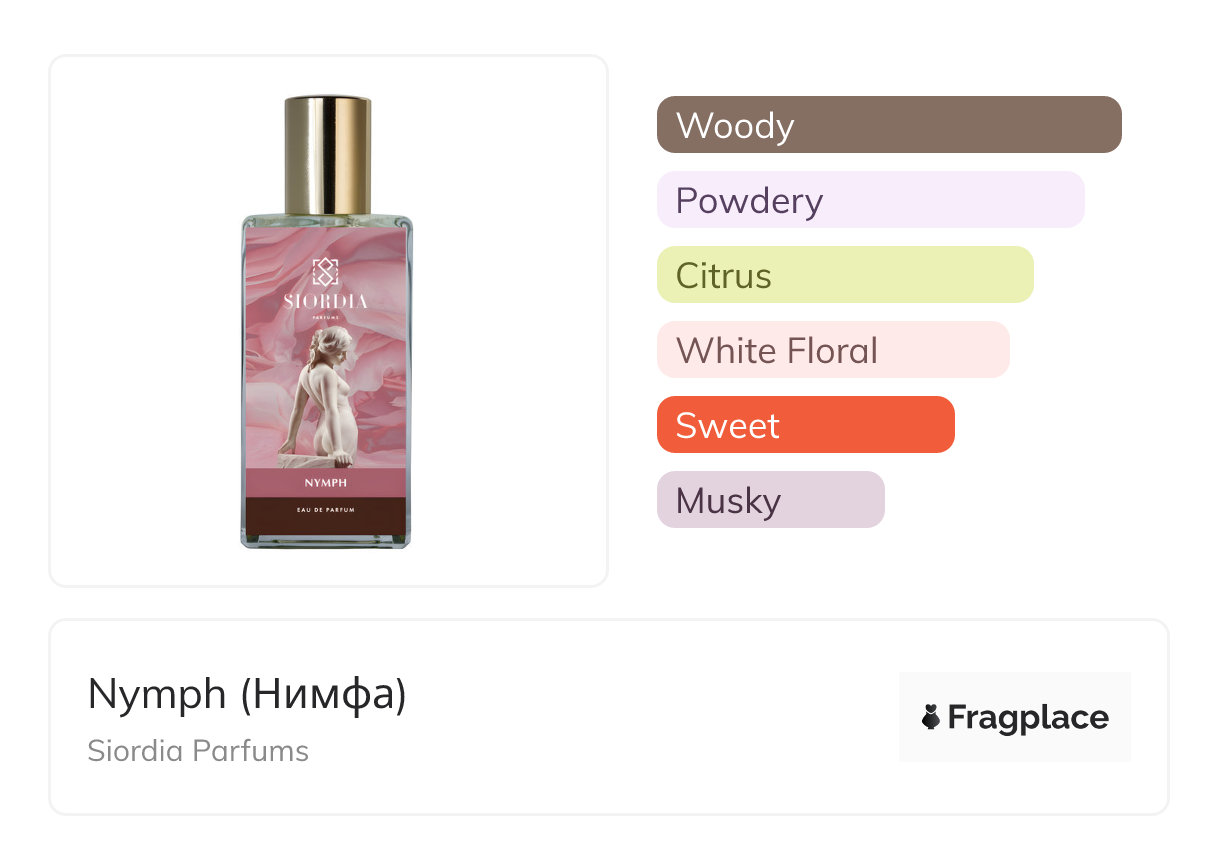Click the Fragplace wordmark text

coord(1028,717)
